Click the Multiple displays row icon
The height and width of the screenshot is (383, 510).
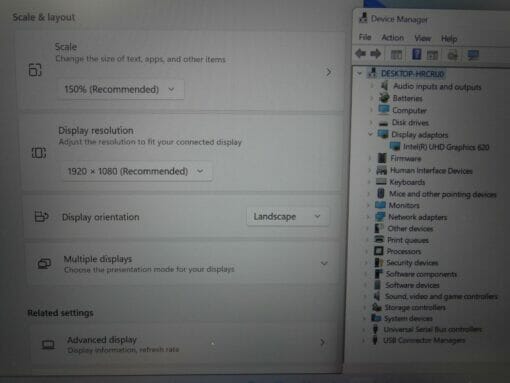(x=44, y=263)
